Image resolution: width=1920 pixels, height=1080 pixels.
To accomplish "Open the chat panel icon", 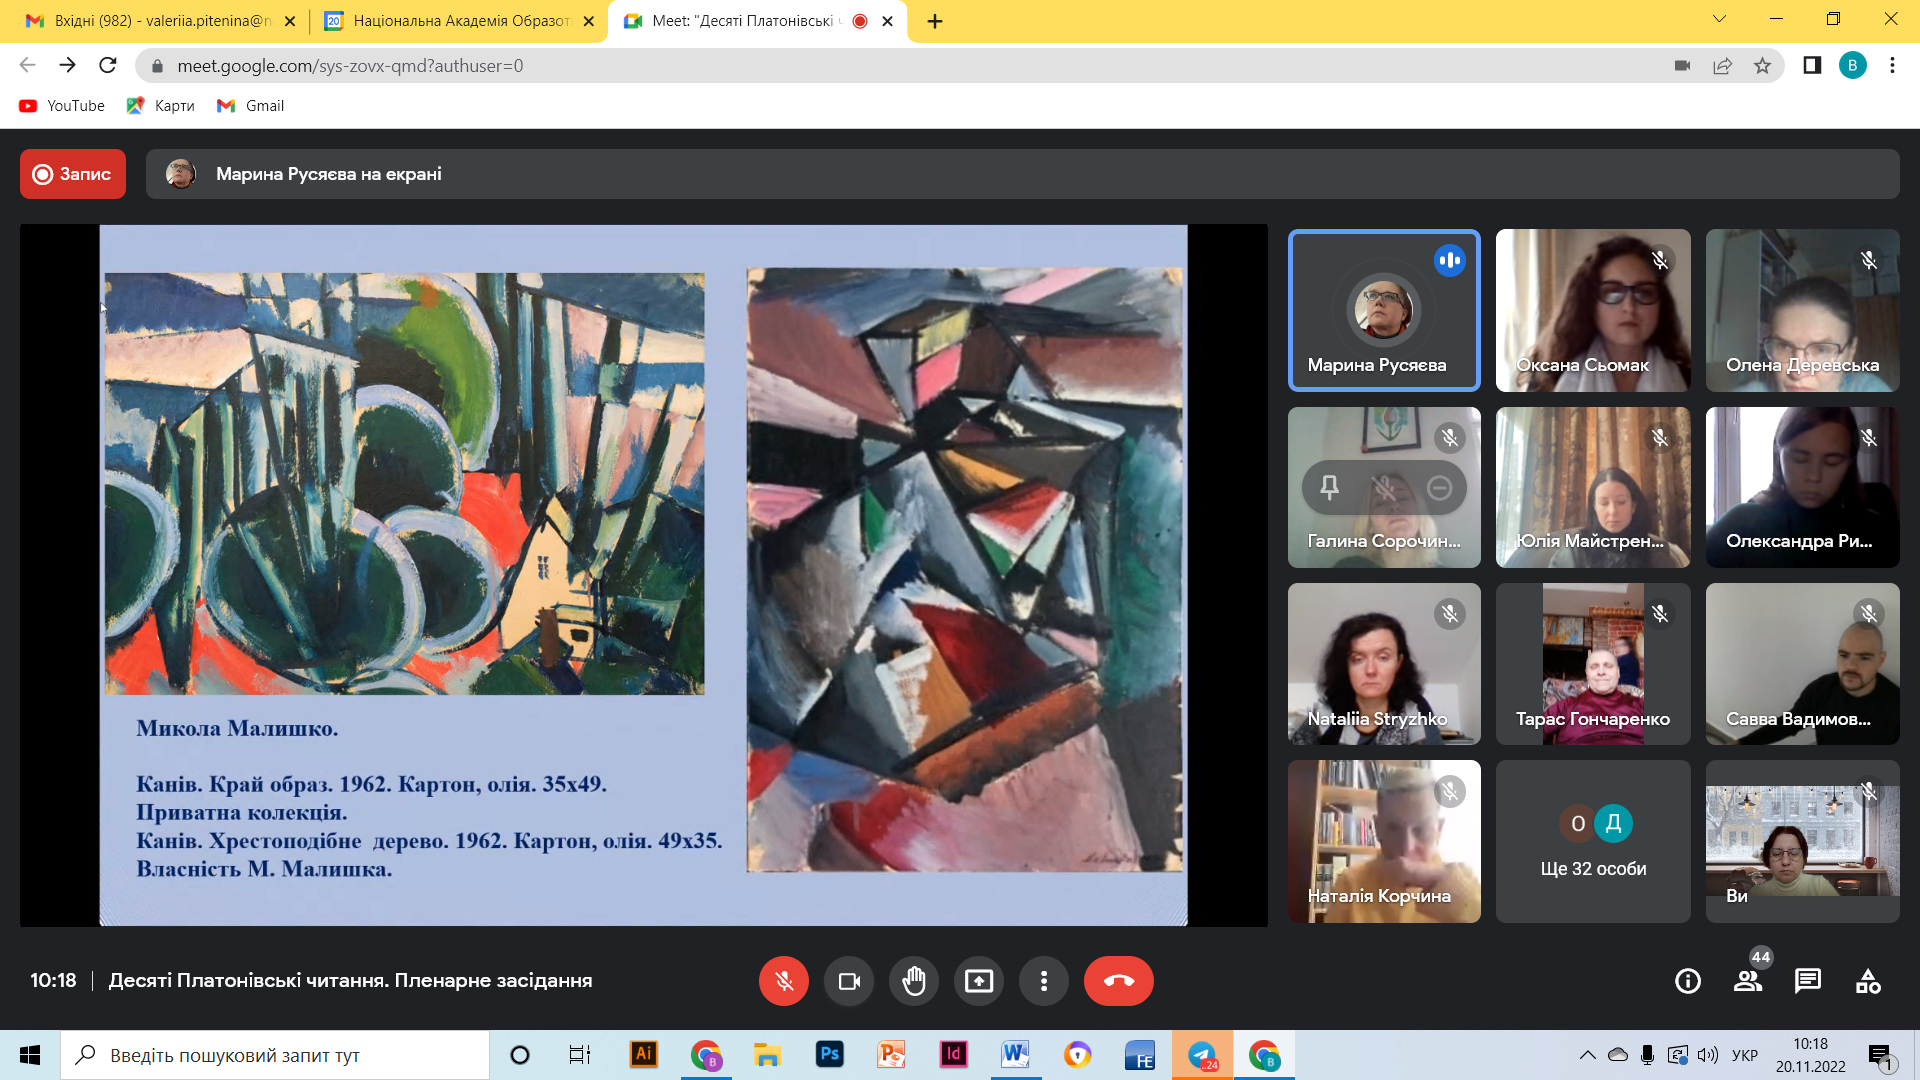I will point(1807,981).
